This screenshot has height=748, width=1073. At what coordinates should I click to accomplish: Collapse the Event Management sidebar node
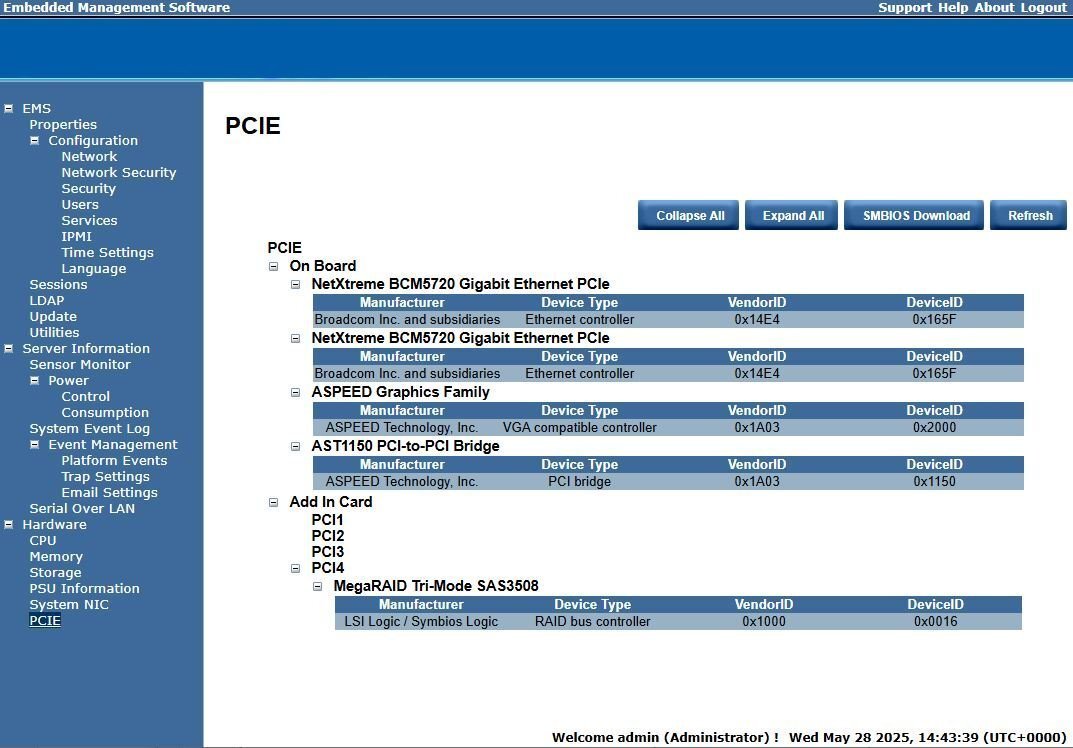tap(34, 445)
